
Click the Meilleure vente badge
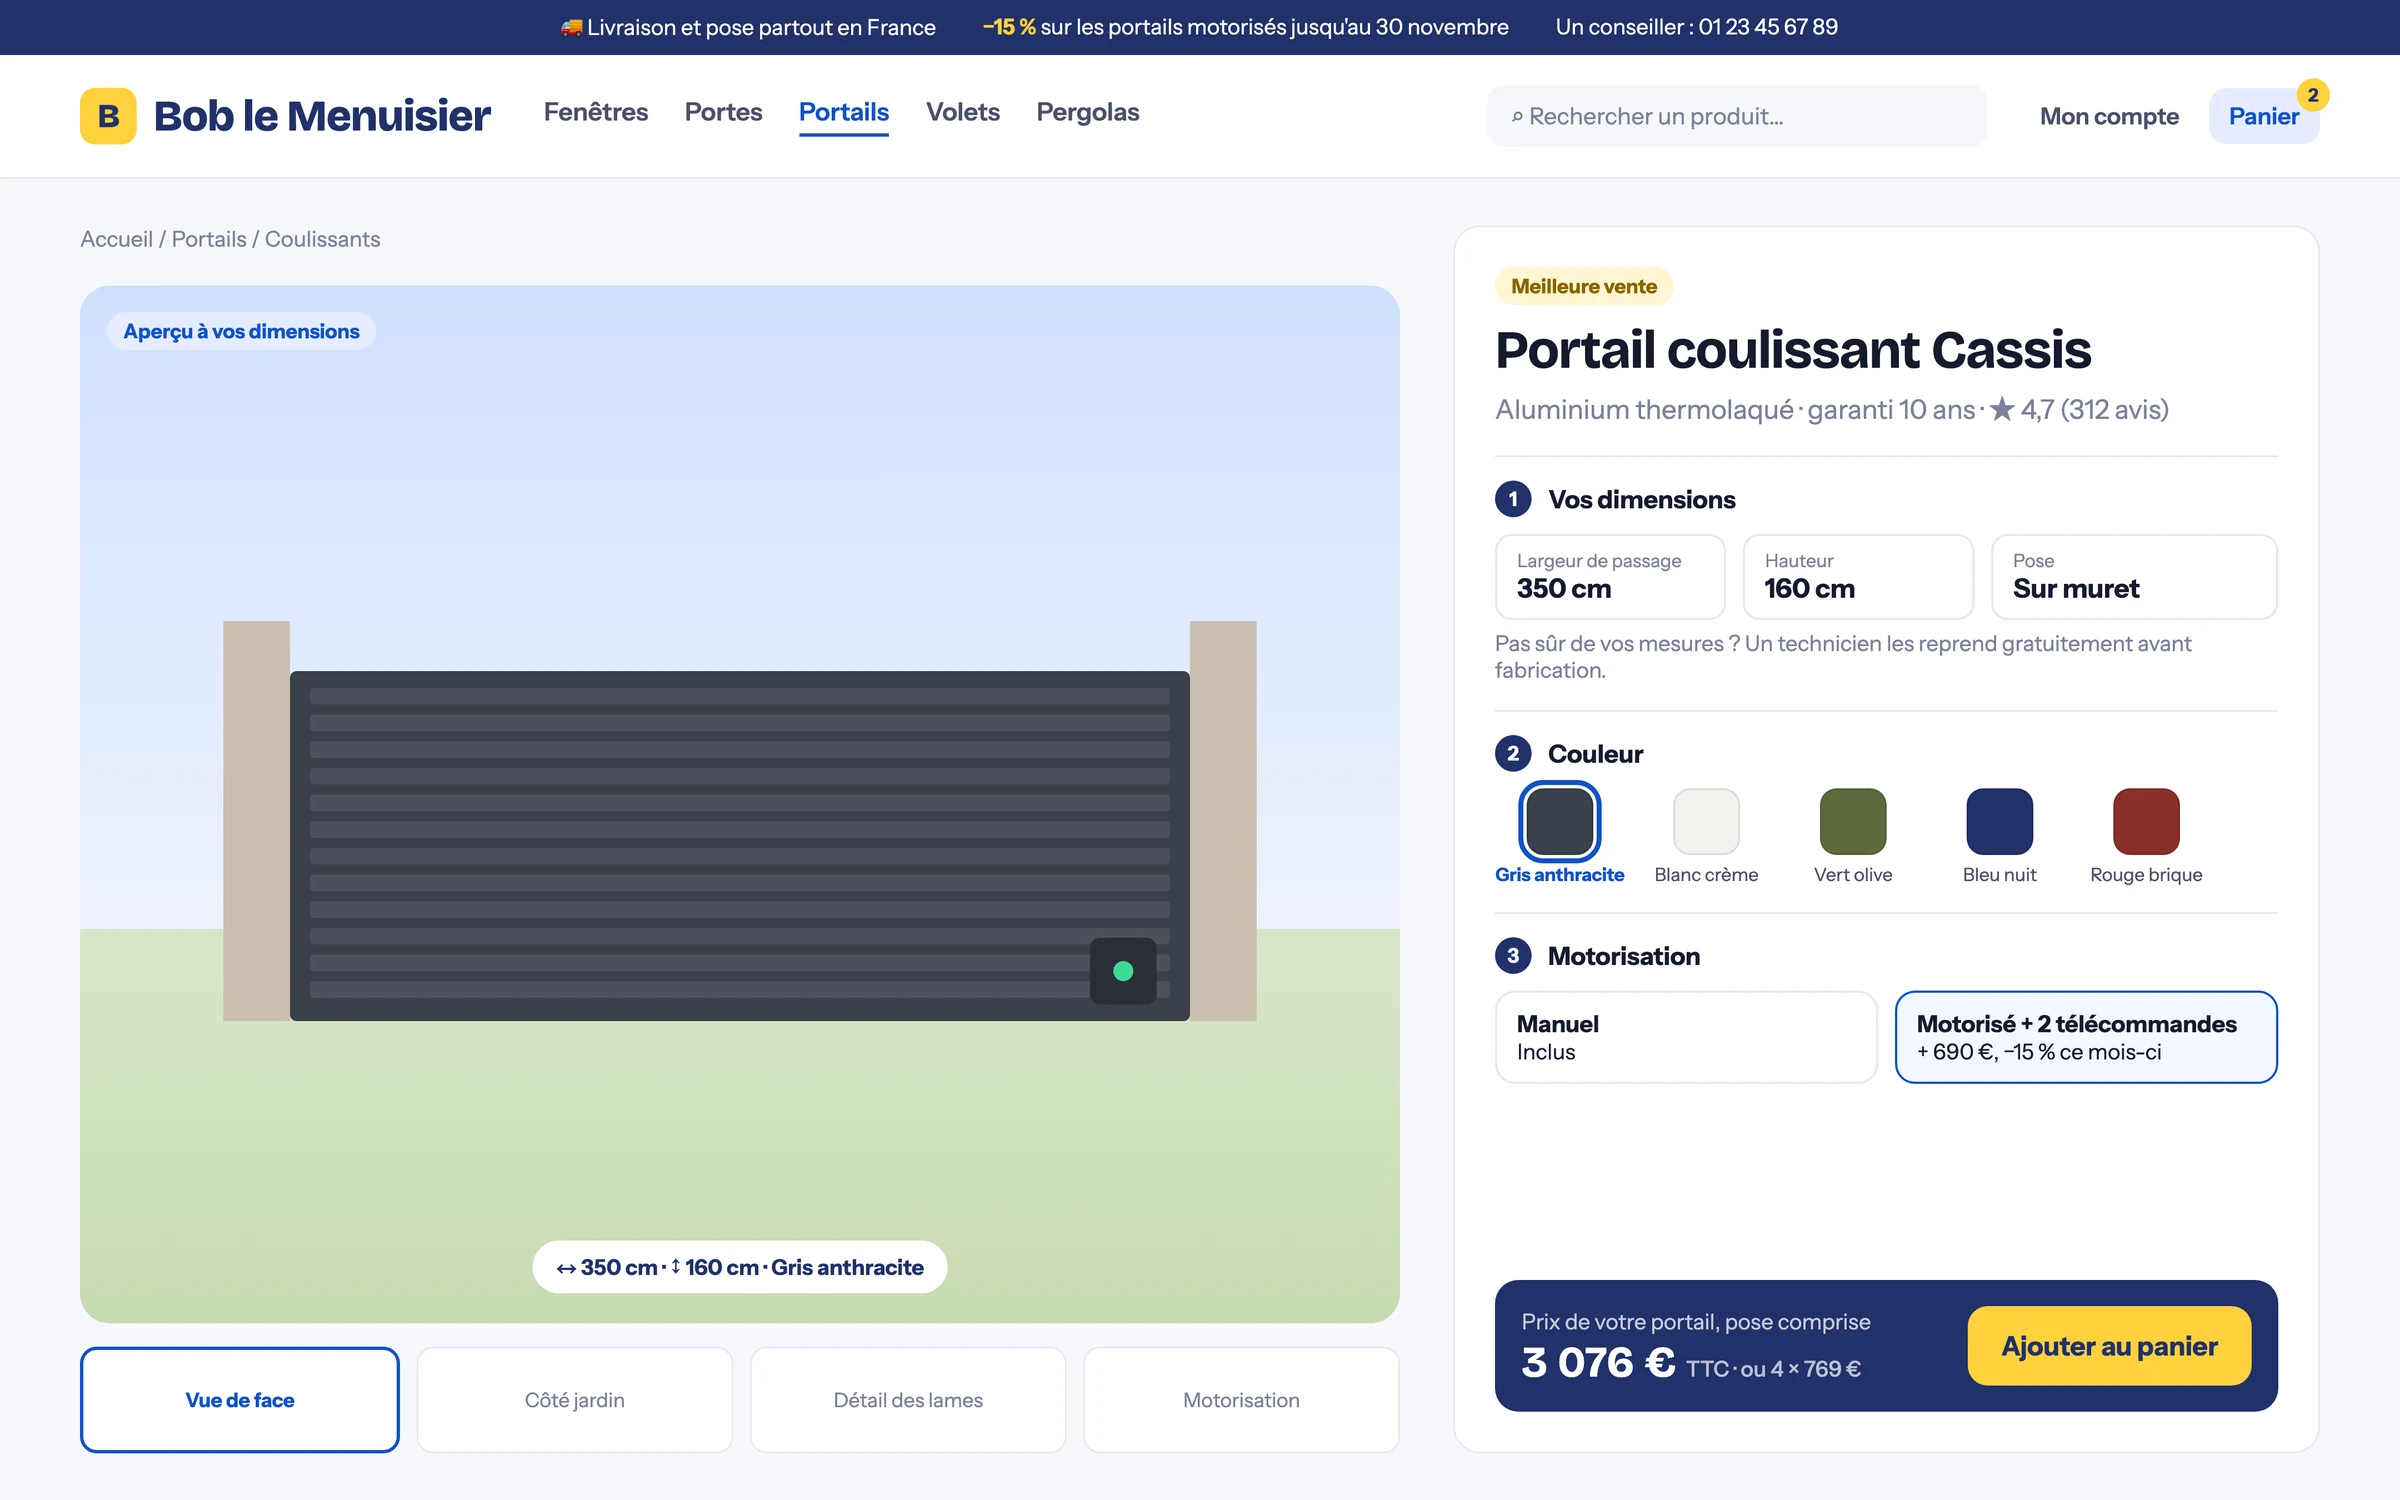click(1584, 286)
